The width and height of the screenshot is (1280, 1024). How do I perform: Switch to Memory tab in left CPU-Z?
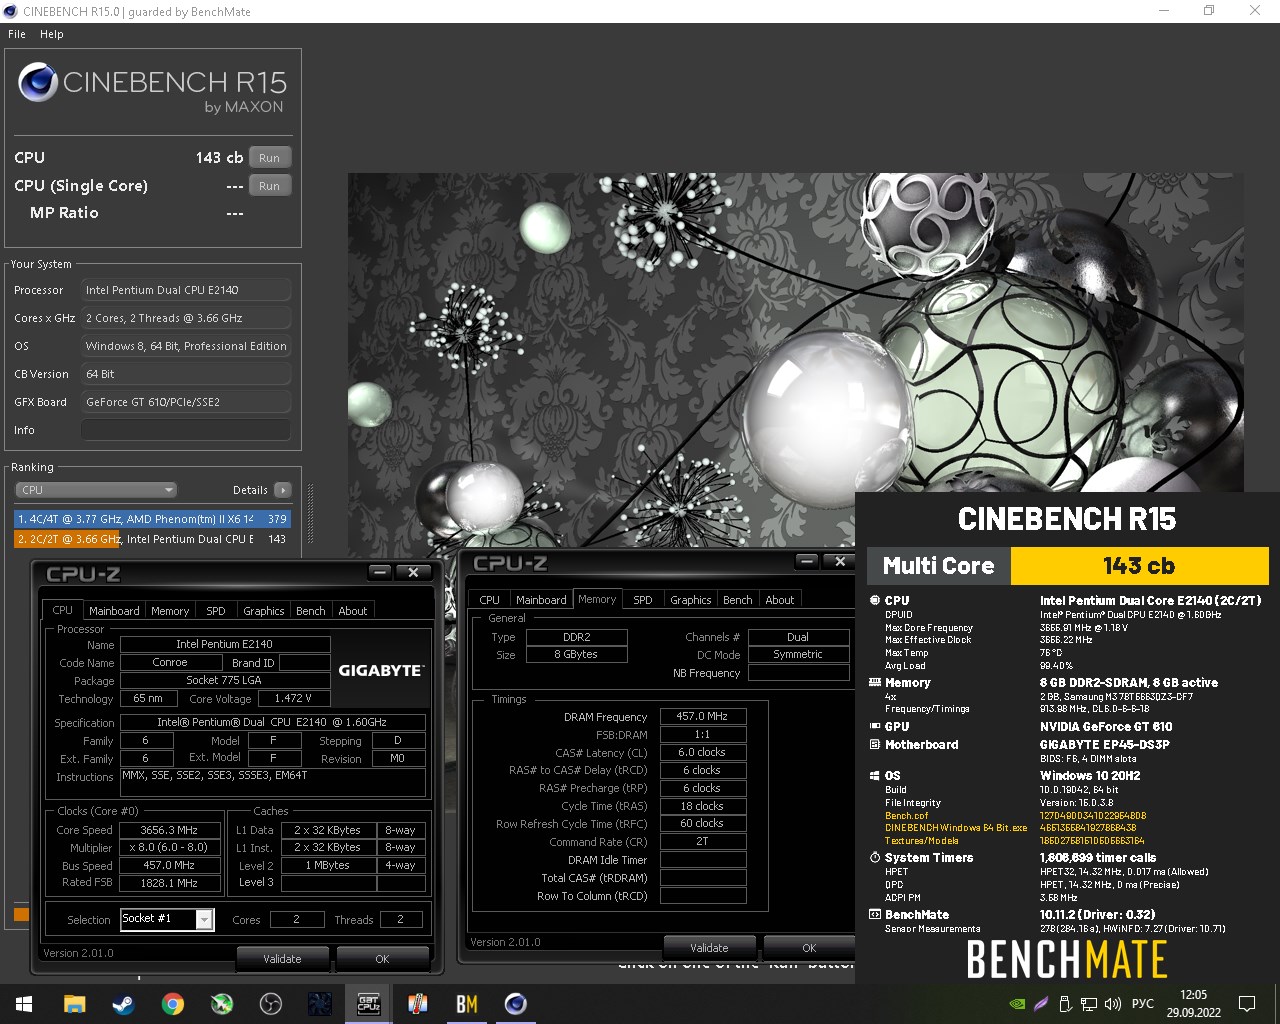tap(170, 611)
